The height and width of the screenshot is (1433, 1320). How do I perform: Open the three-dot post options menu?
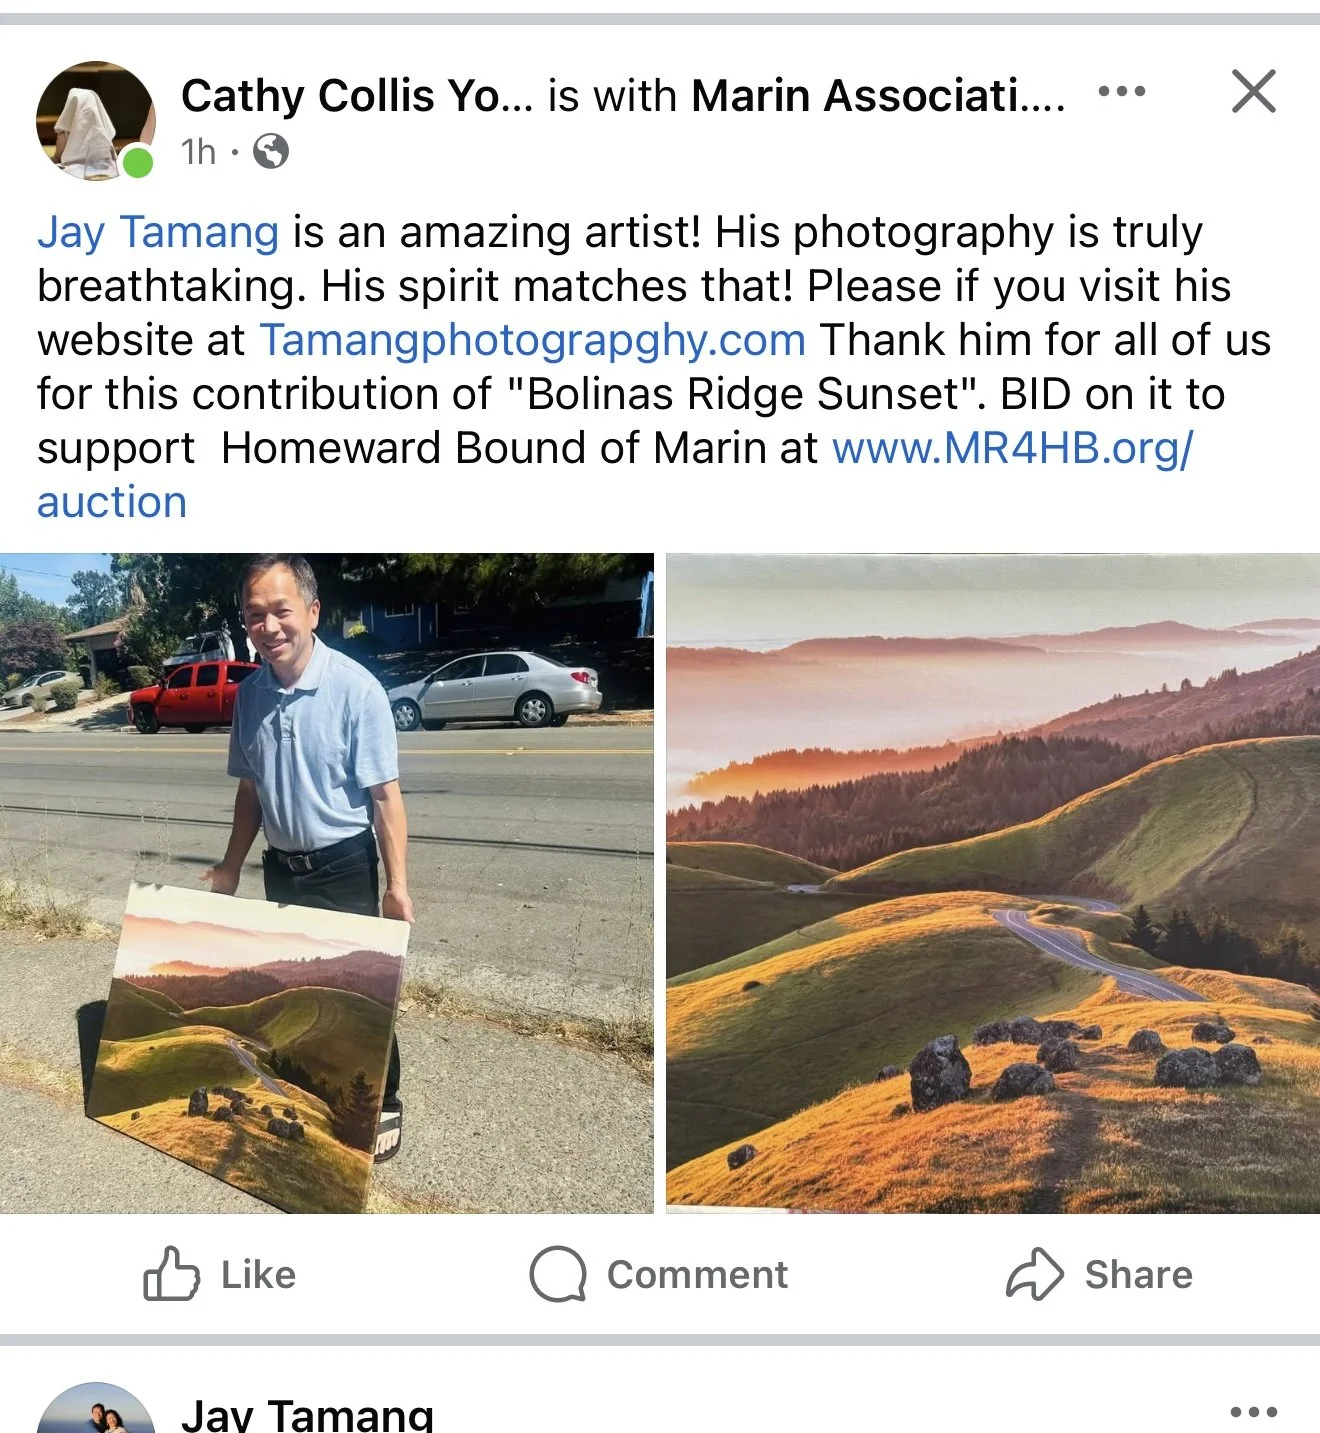point(1121,92)
